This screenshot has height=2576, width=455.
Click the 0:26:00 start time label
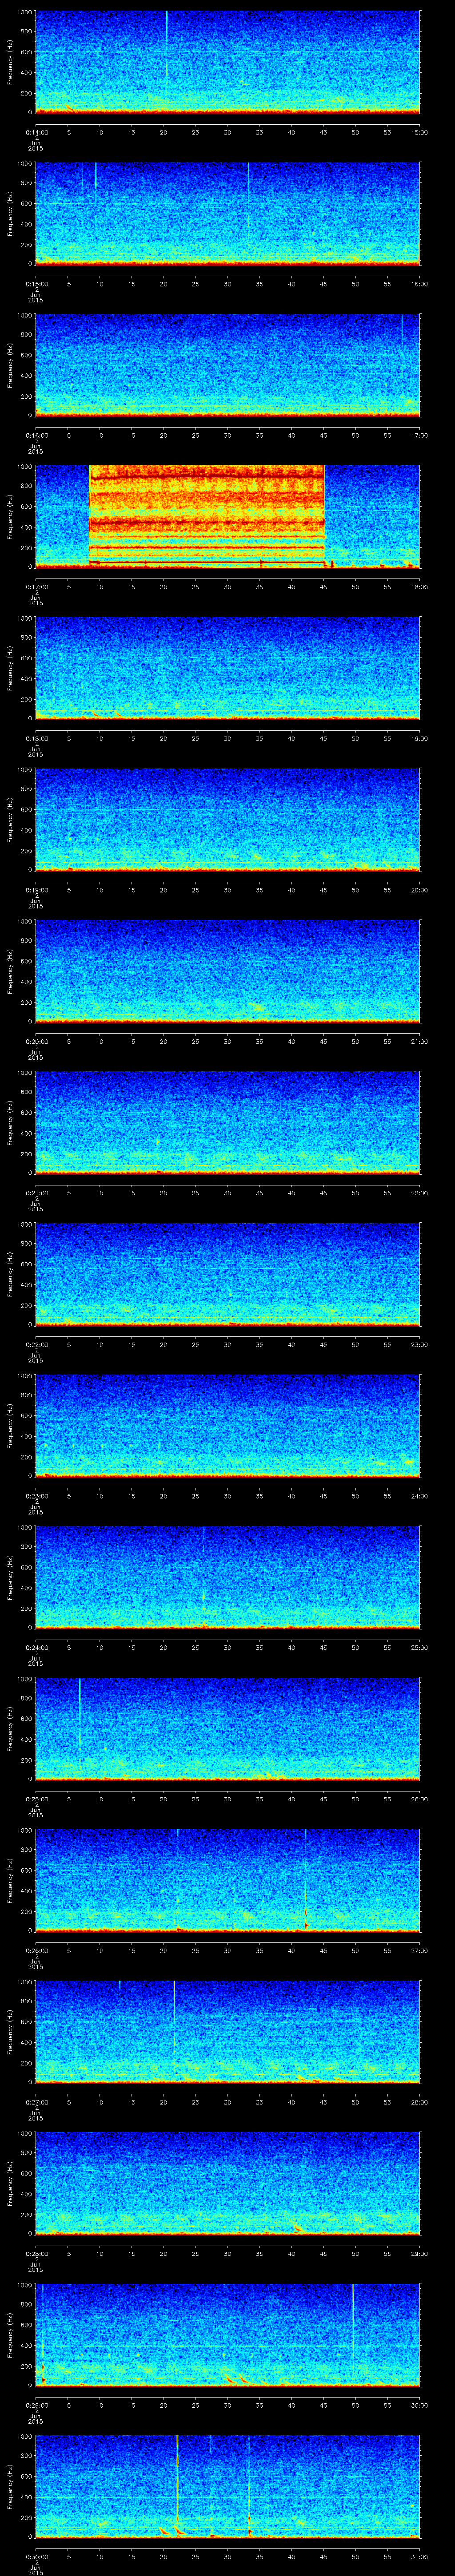36,1950
